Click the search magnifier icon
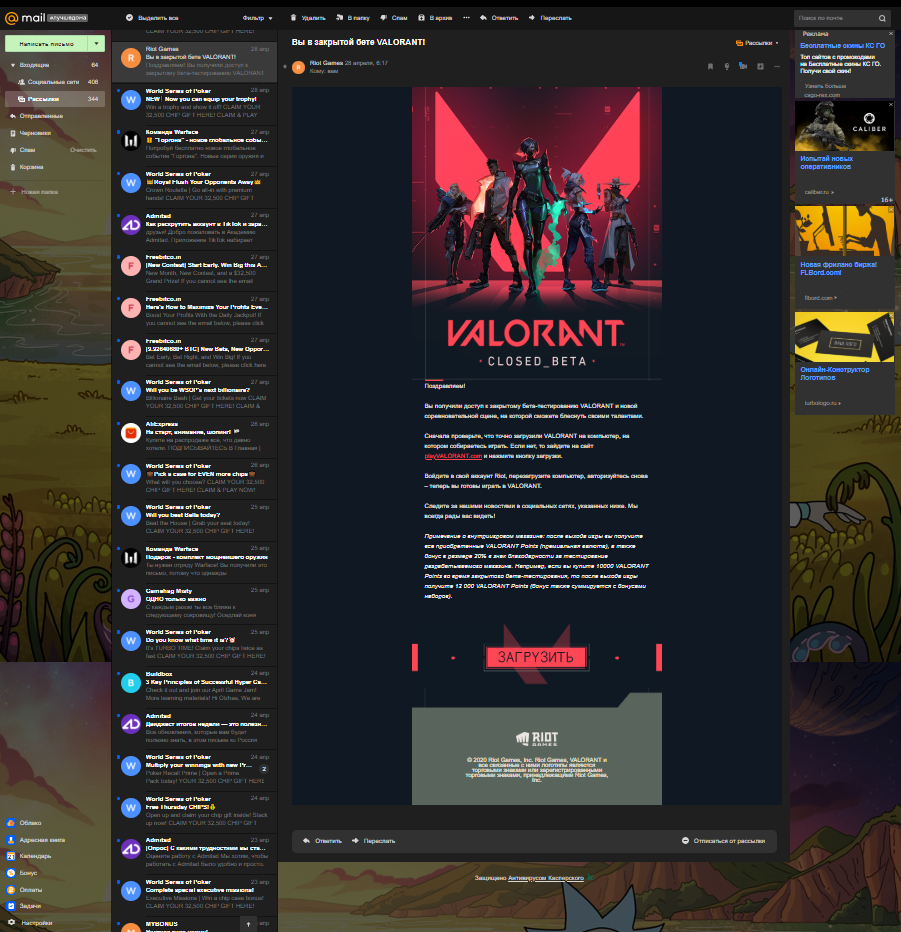The height and width of the screenshot is (932, 901). tap(883, 18)
